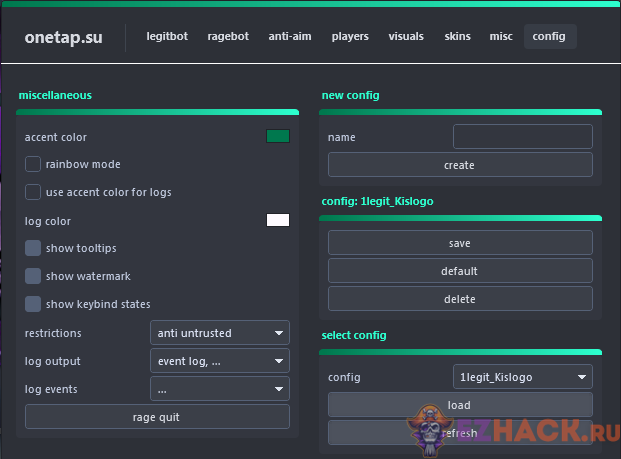Image resolution: width=621 pixels, height=459 pixels.
Task: Focus the new config name field
Action: 523,137
